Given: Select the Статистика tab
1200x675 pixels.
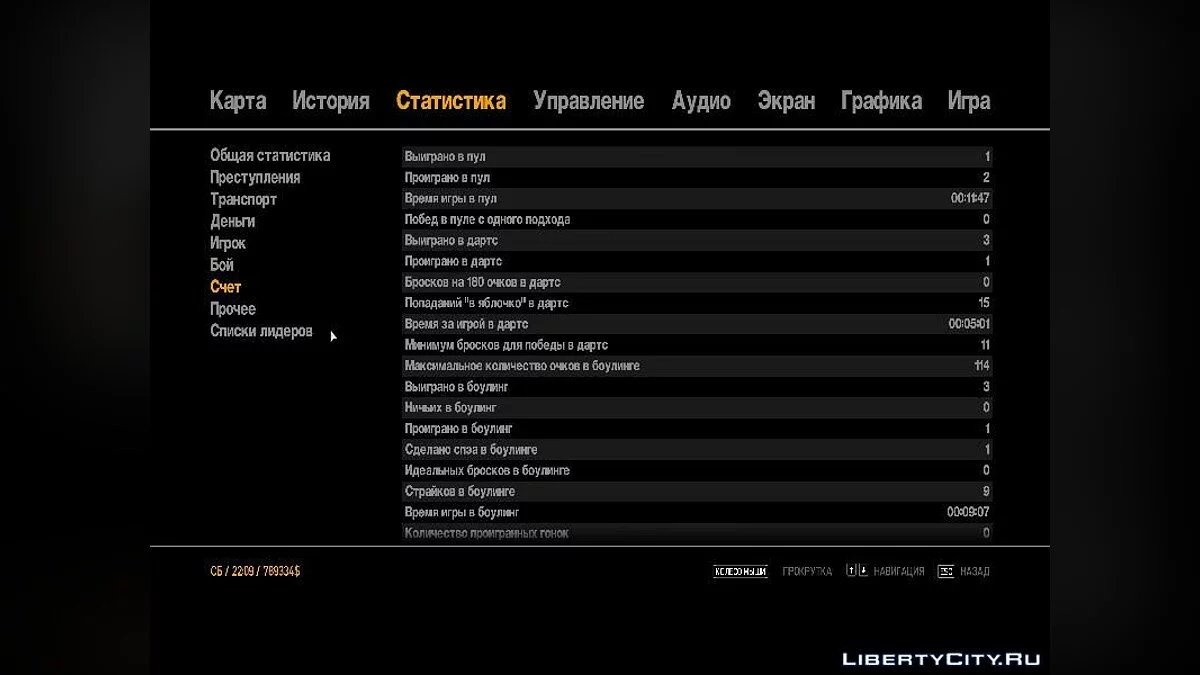Looking at the screenshot, I should 451,101.
